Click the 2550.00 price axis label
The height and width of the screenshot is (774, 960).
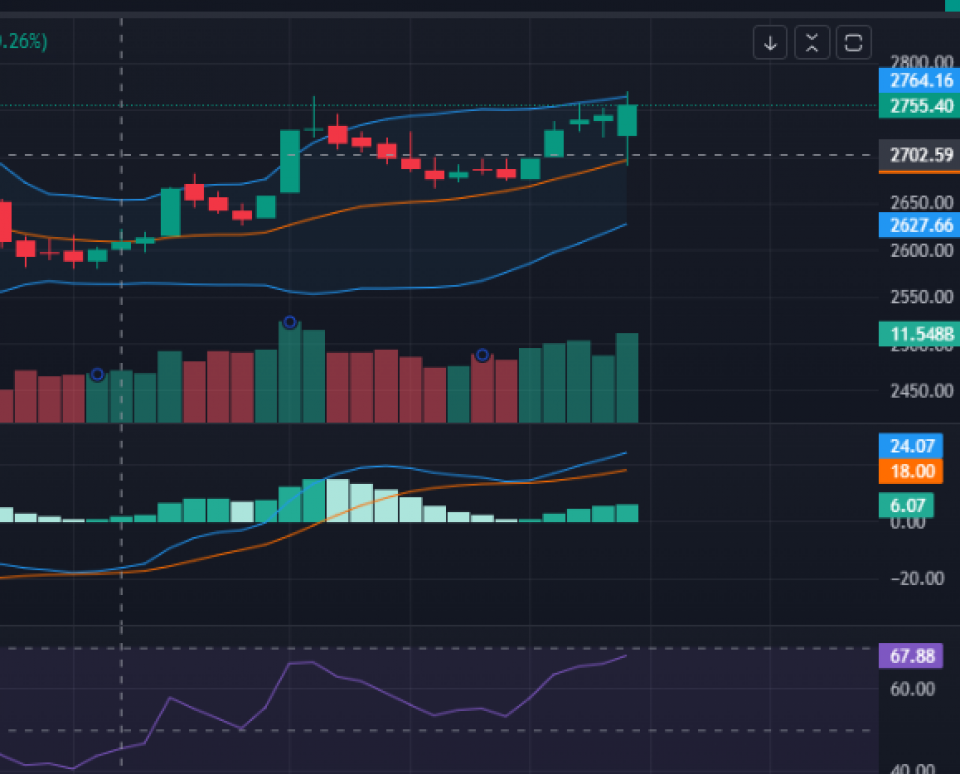(x=921, y=298)
